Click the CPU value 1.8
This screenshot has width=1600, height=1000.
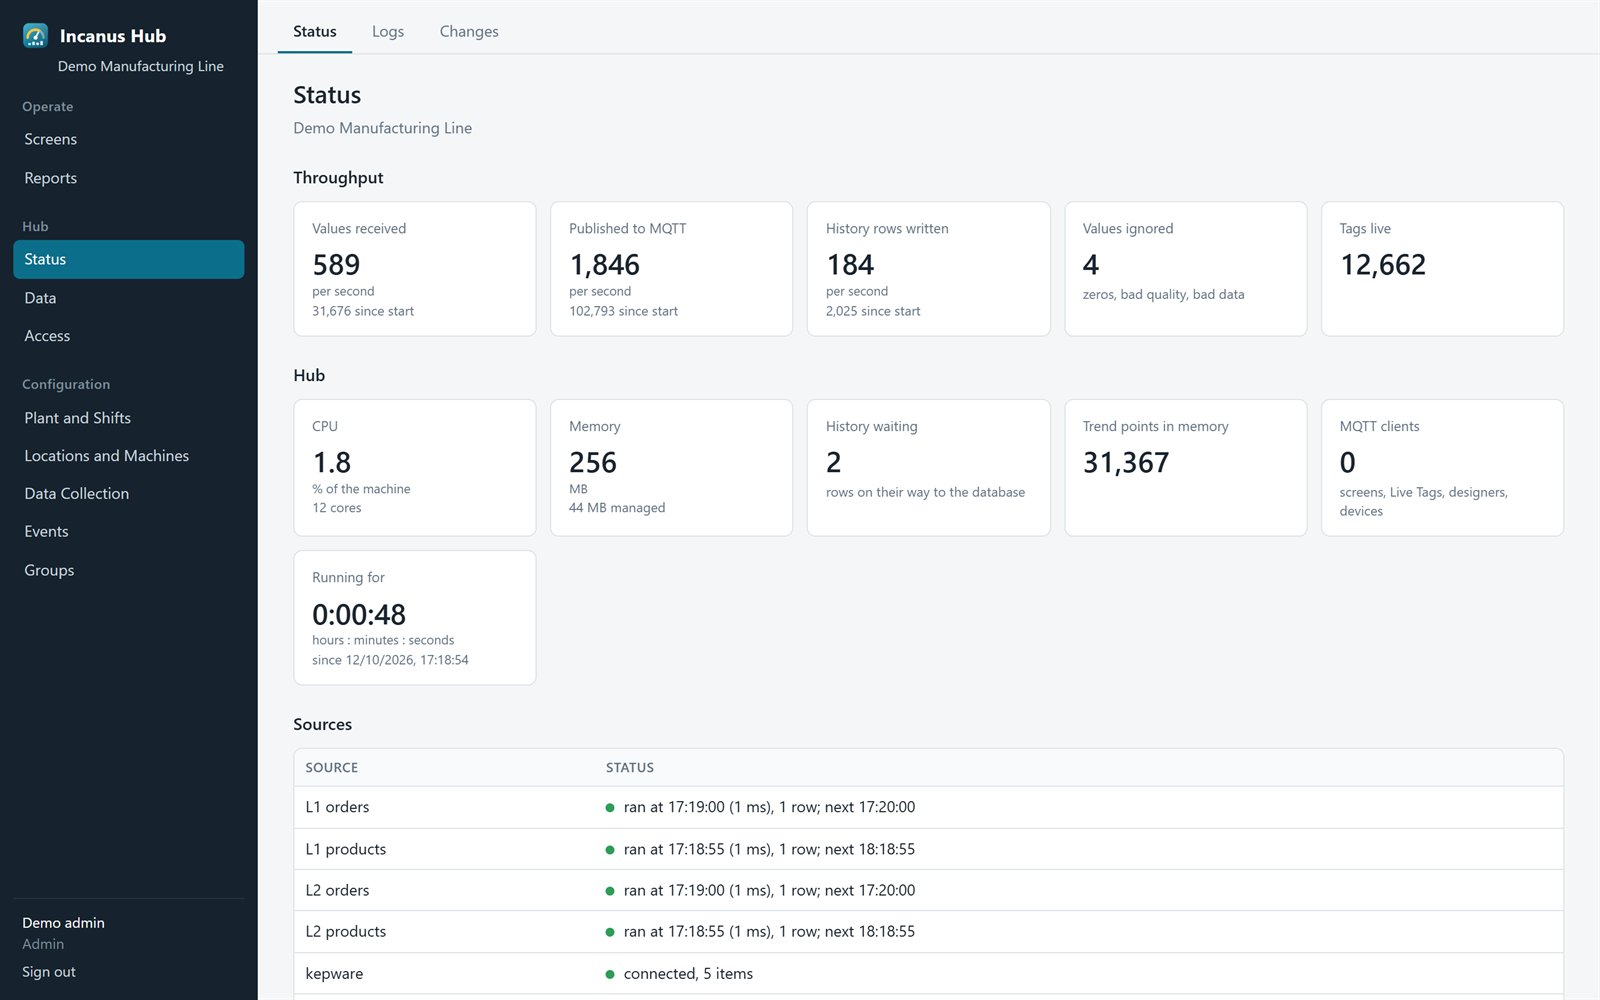tap(332, 463)
